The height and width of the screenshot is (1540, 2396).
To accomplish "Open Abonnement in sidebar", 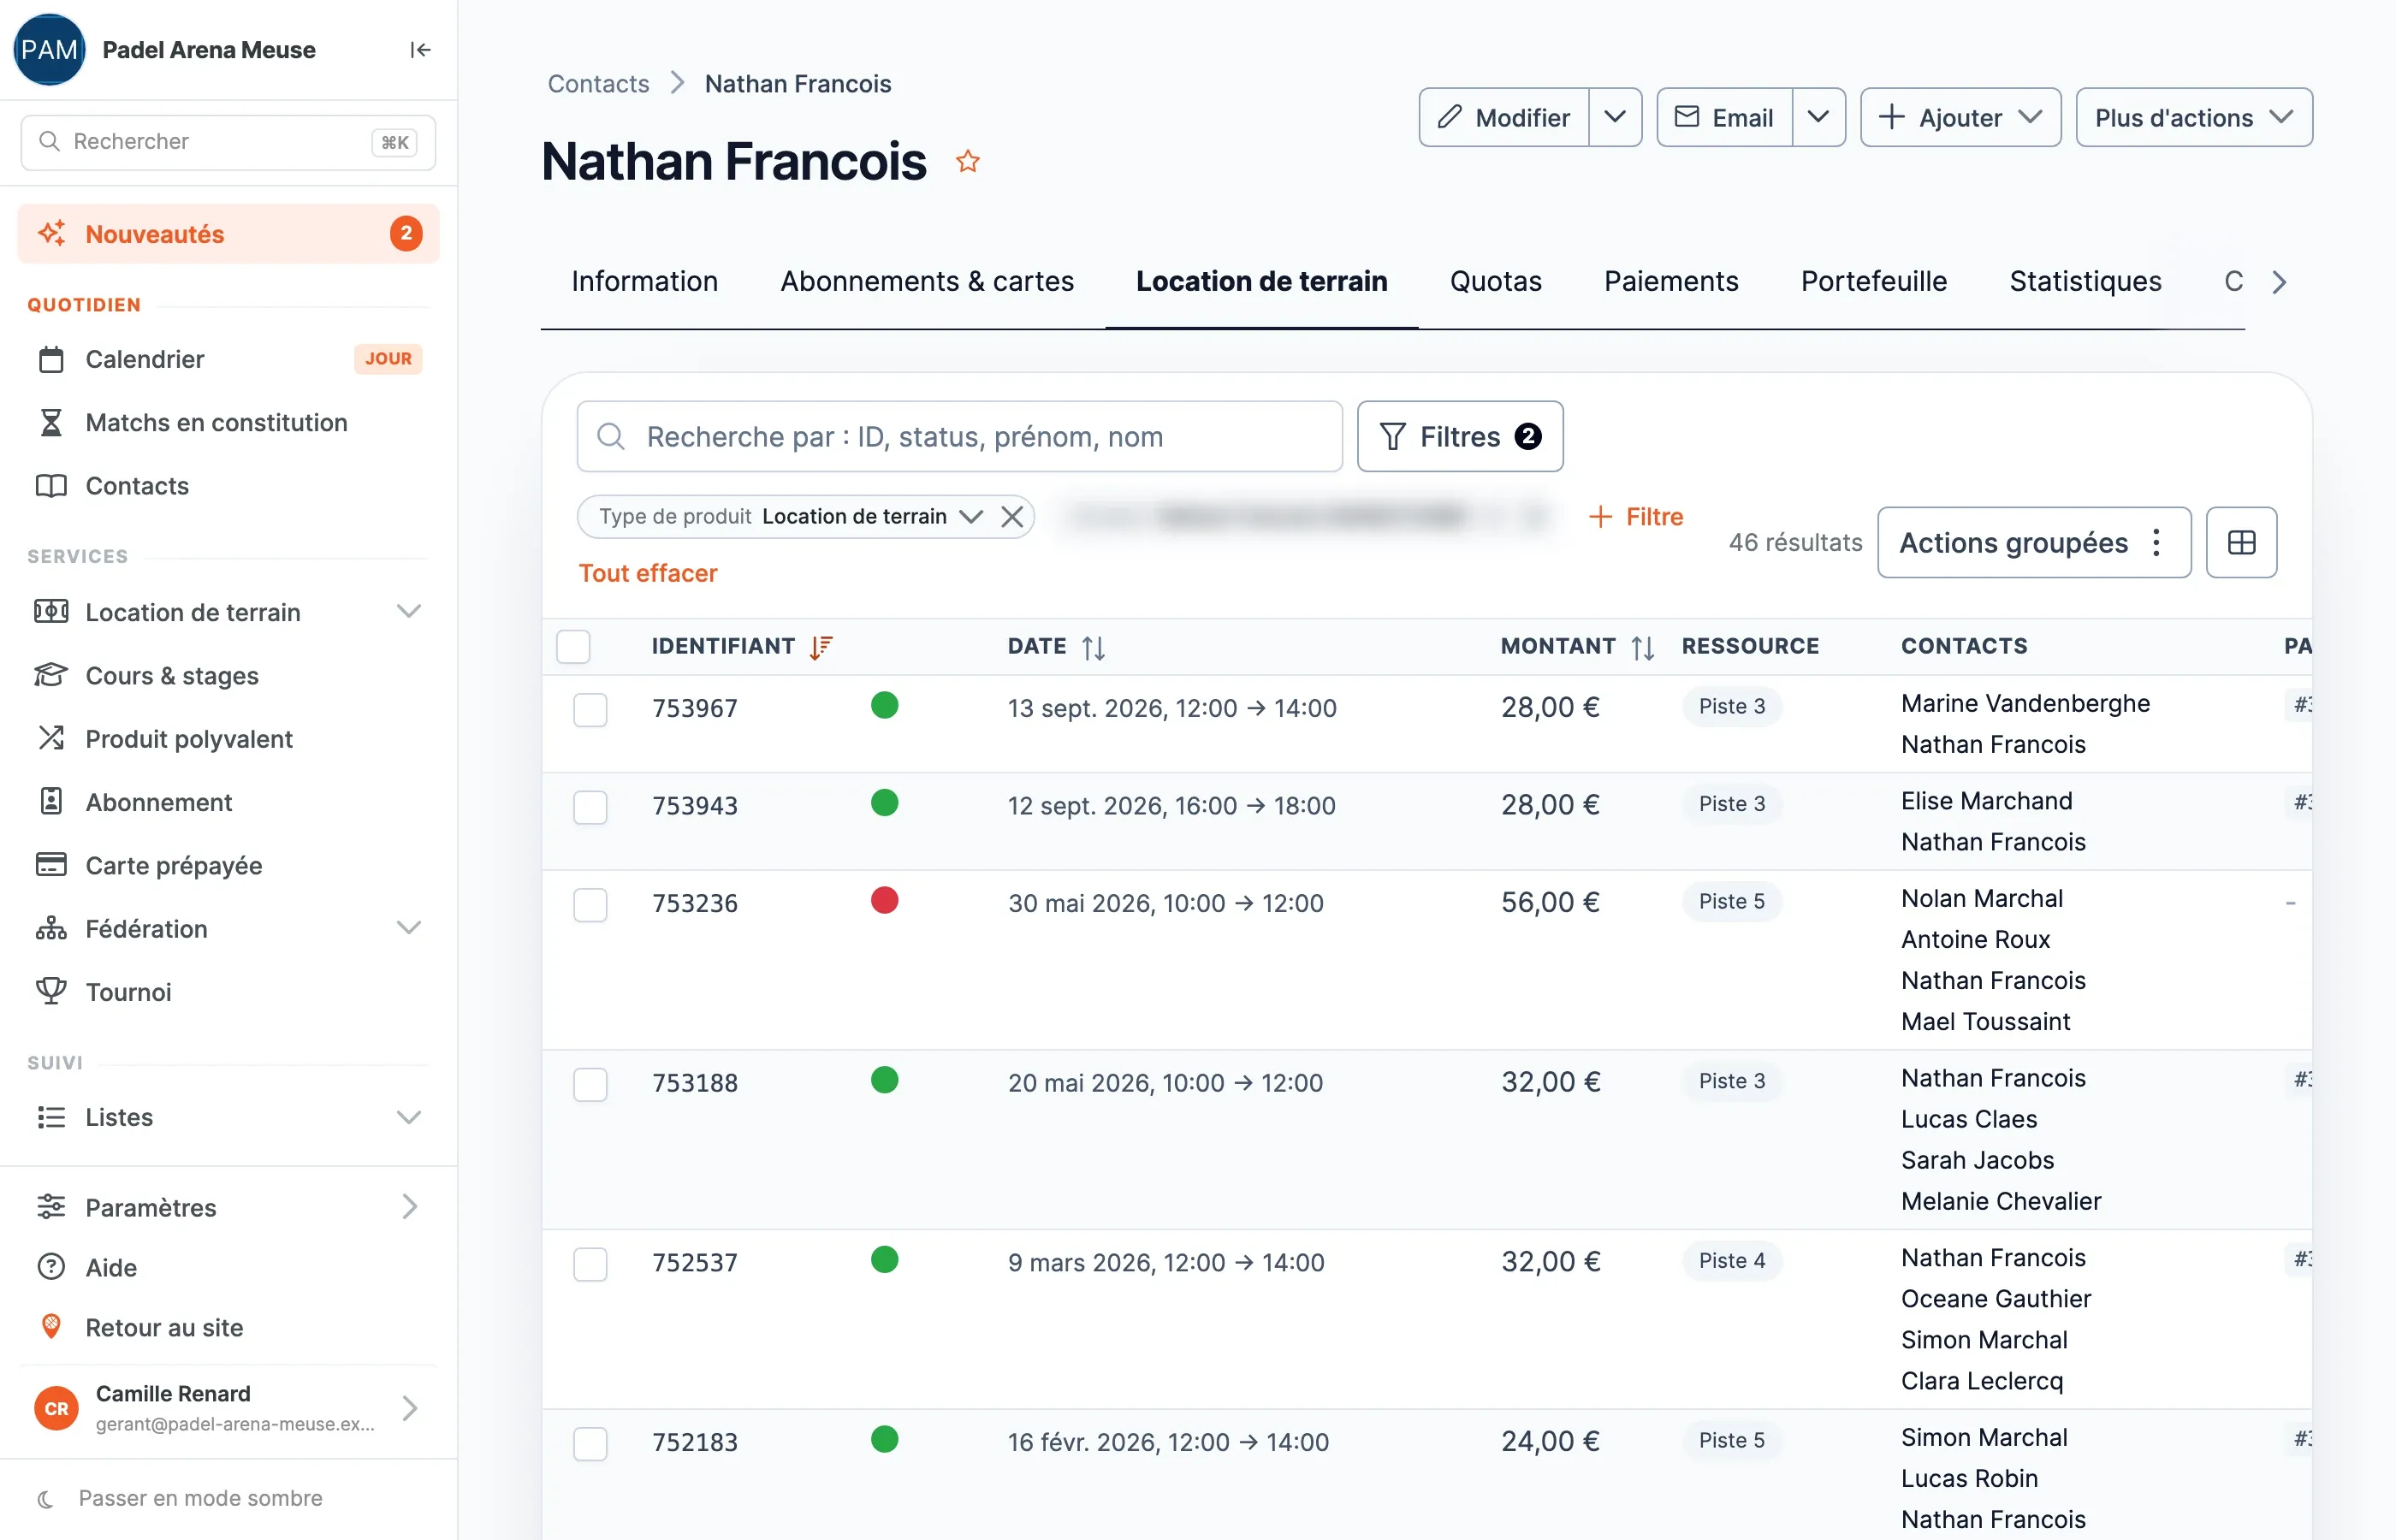I will 229,801.
